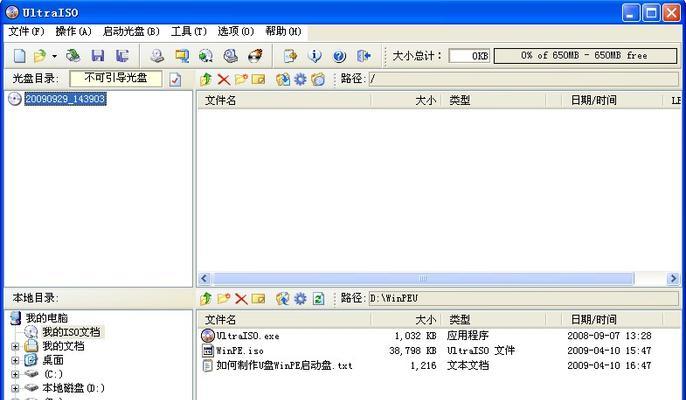Open the 文件(F) menu
This screenshot has width=686, height=400.
click(x=26, y=32)
